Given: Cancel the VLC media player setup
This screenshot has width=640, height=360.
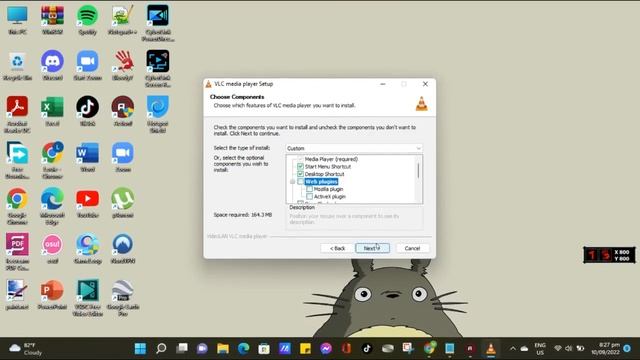Looking at the screenshot, I should 412,248.
